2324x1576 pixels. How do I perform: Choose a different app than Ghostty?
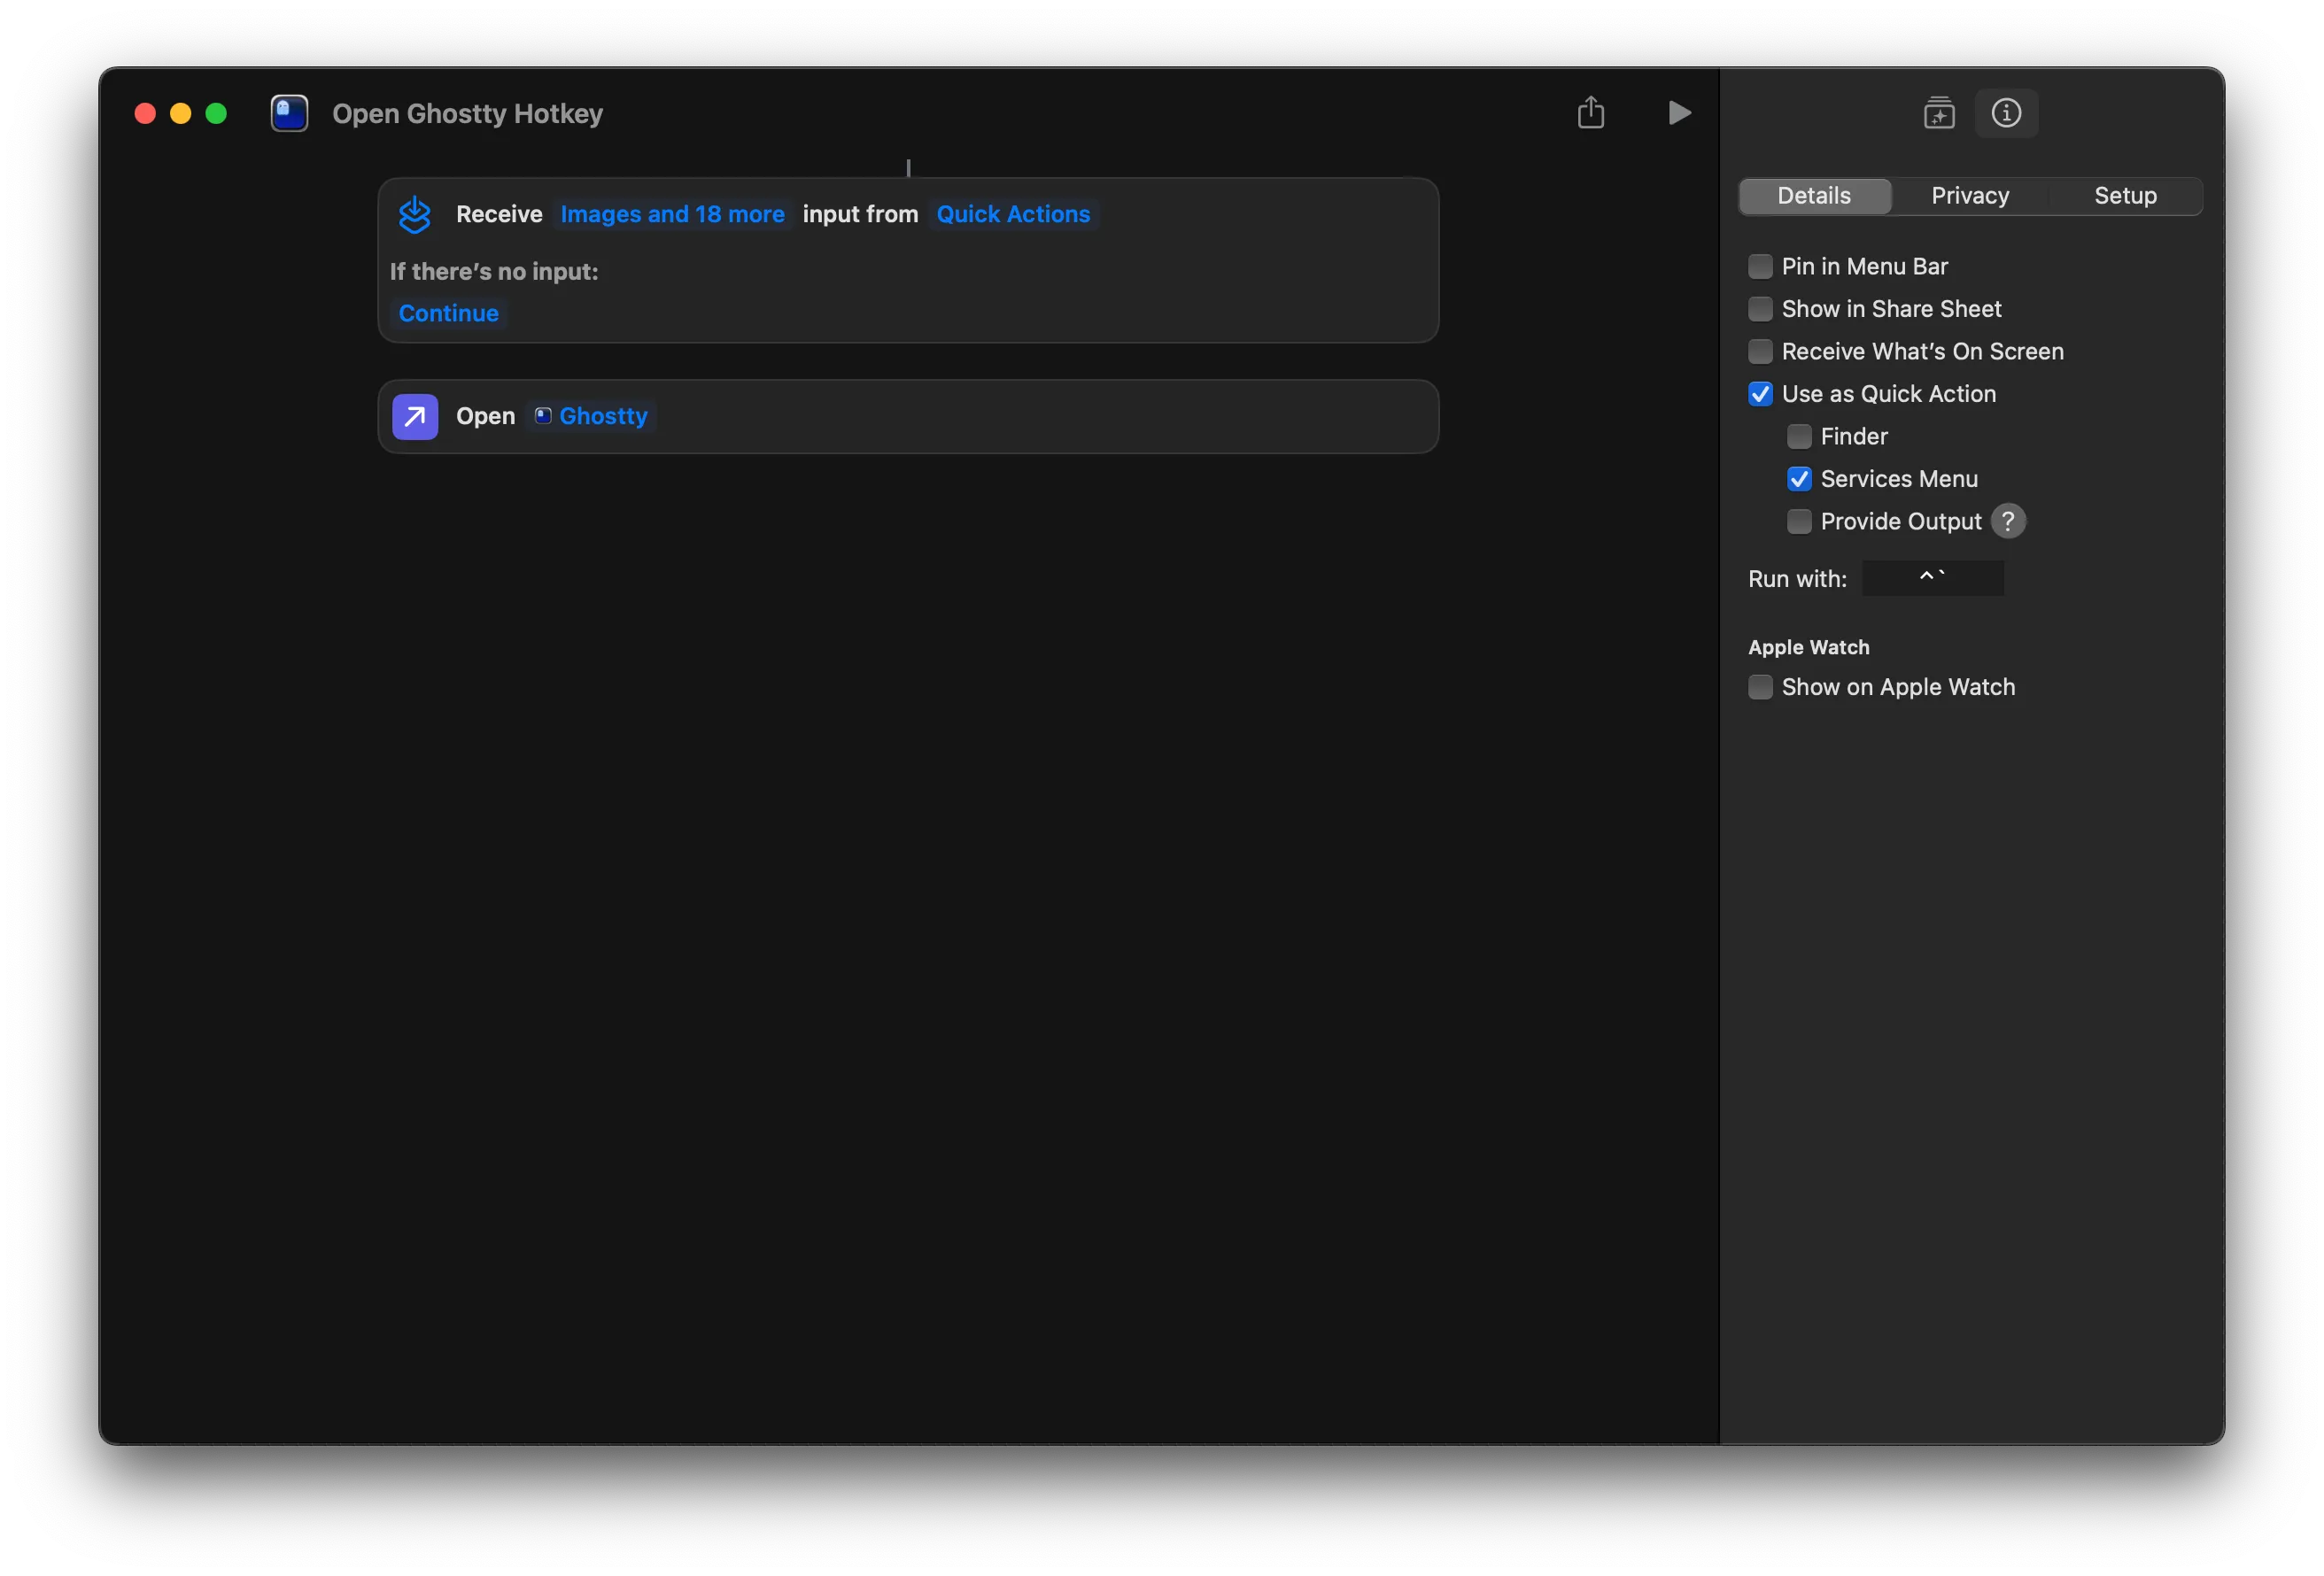click(592, 416)
